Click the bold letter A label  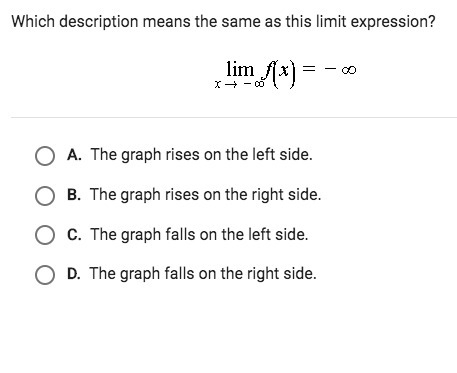tap(74, 155)
